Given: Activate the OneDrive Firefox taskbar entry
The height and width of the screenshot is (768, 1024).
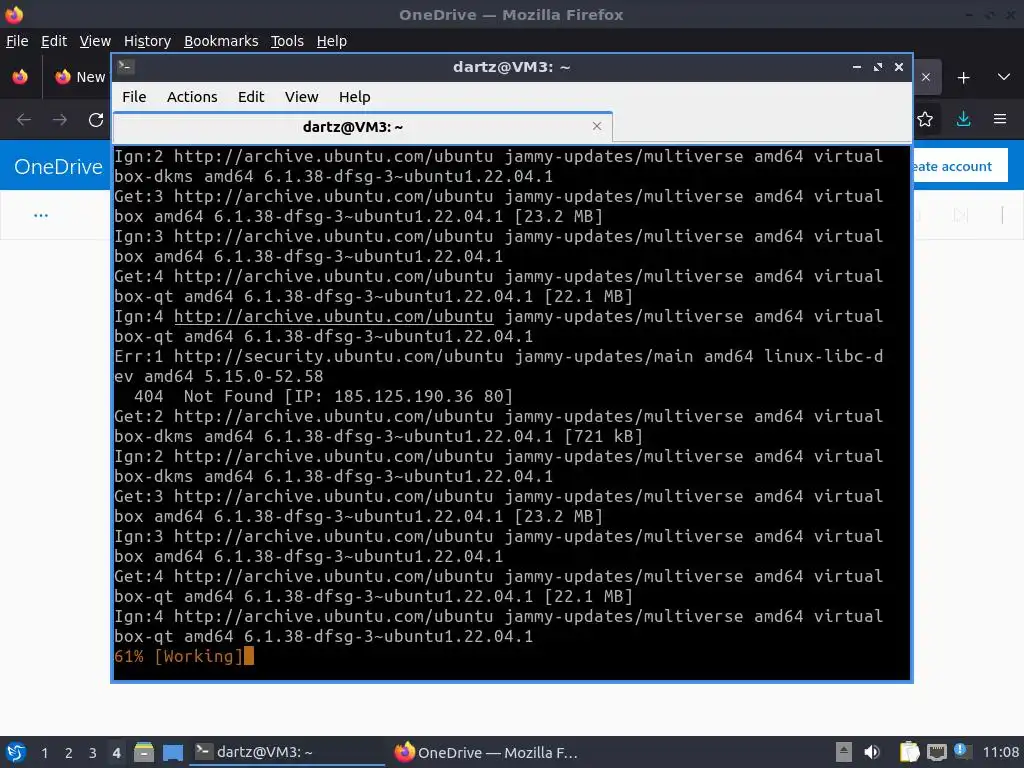Looking at the screenshot, I should point(487,752).
